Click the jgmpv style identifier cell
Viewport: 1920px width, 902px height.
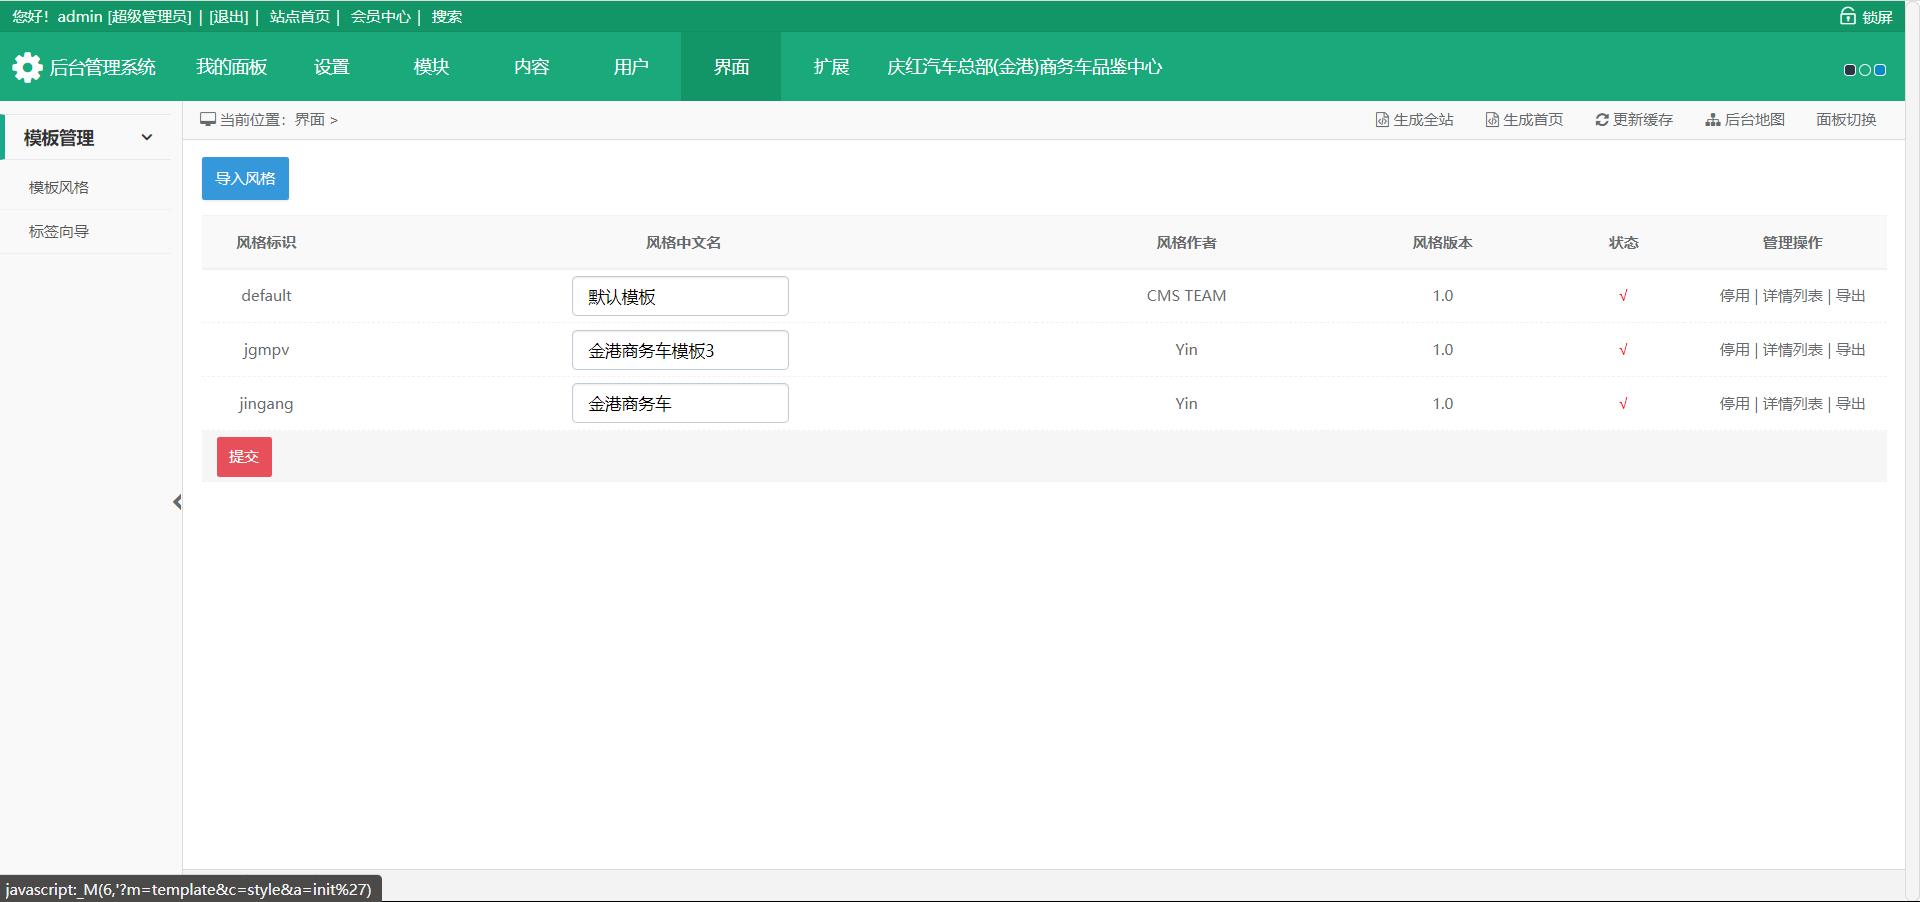pyautogui.click(x=266, y=350)
